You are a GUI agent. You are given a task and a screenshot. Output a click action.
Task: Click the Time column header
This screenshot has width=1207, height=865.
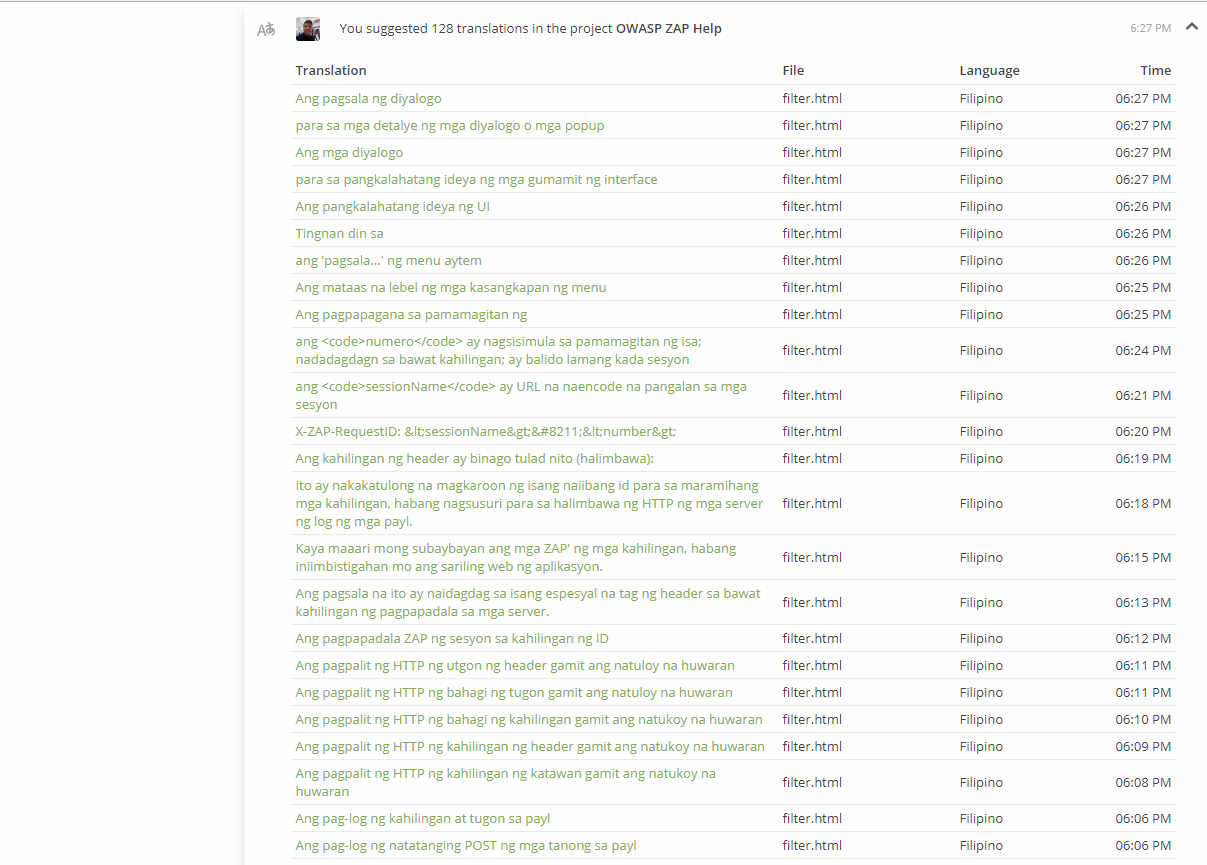pos(1155,70)
